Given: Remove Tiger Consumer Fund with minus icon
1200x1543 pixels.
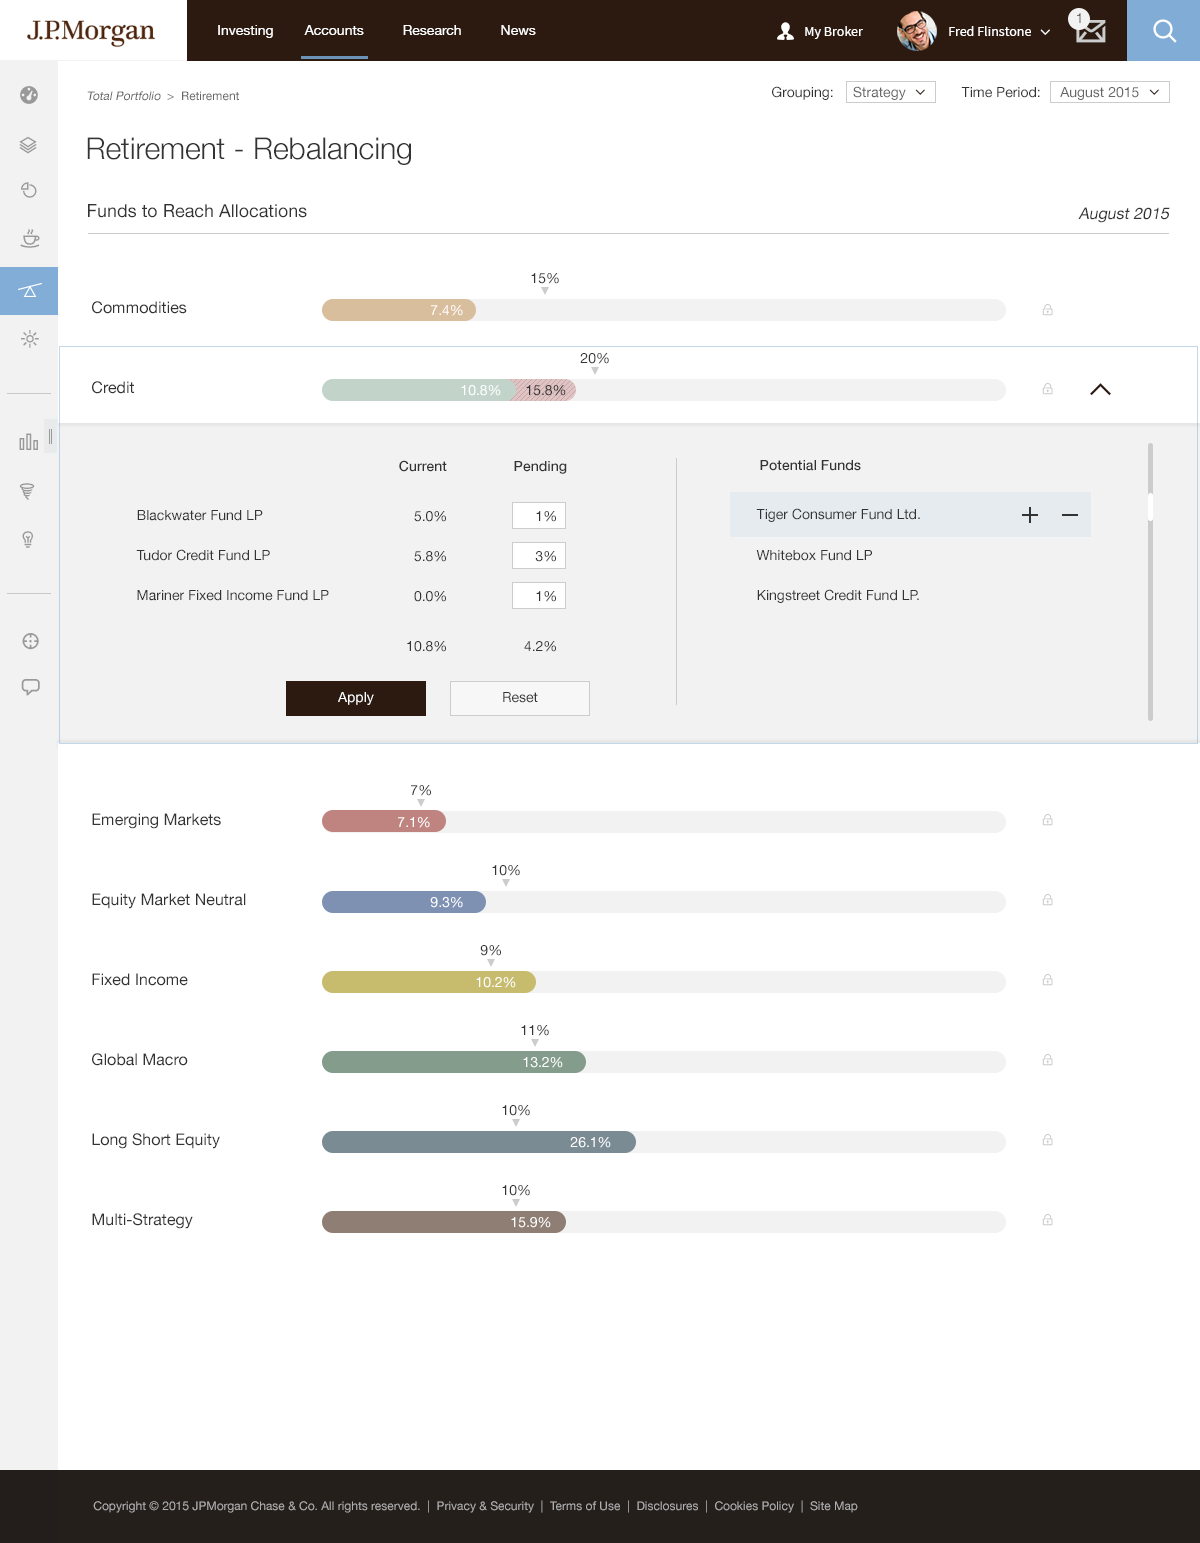Looking at the screenshot, I should 1070,515.
